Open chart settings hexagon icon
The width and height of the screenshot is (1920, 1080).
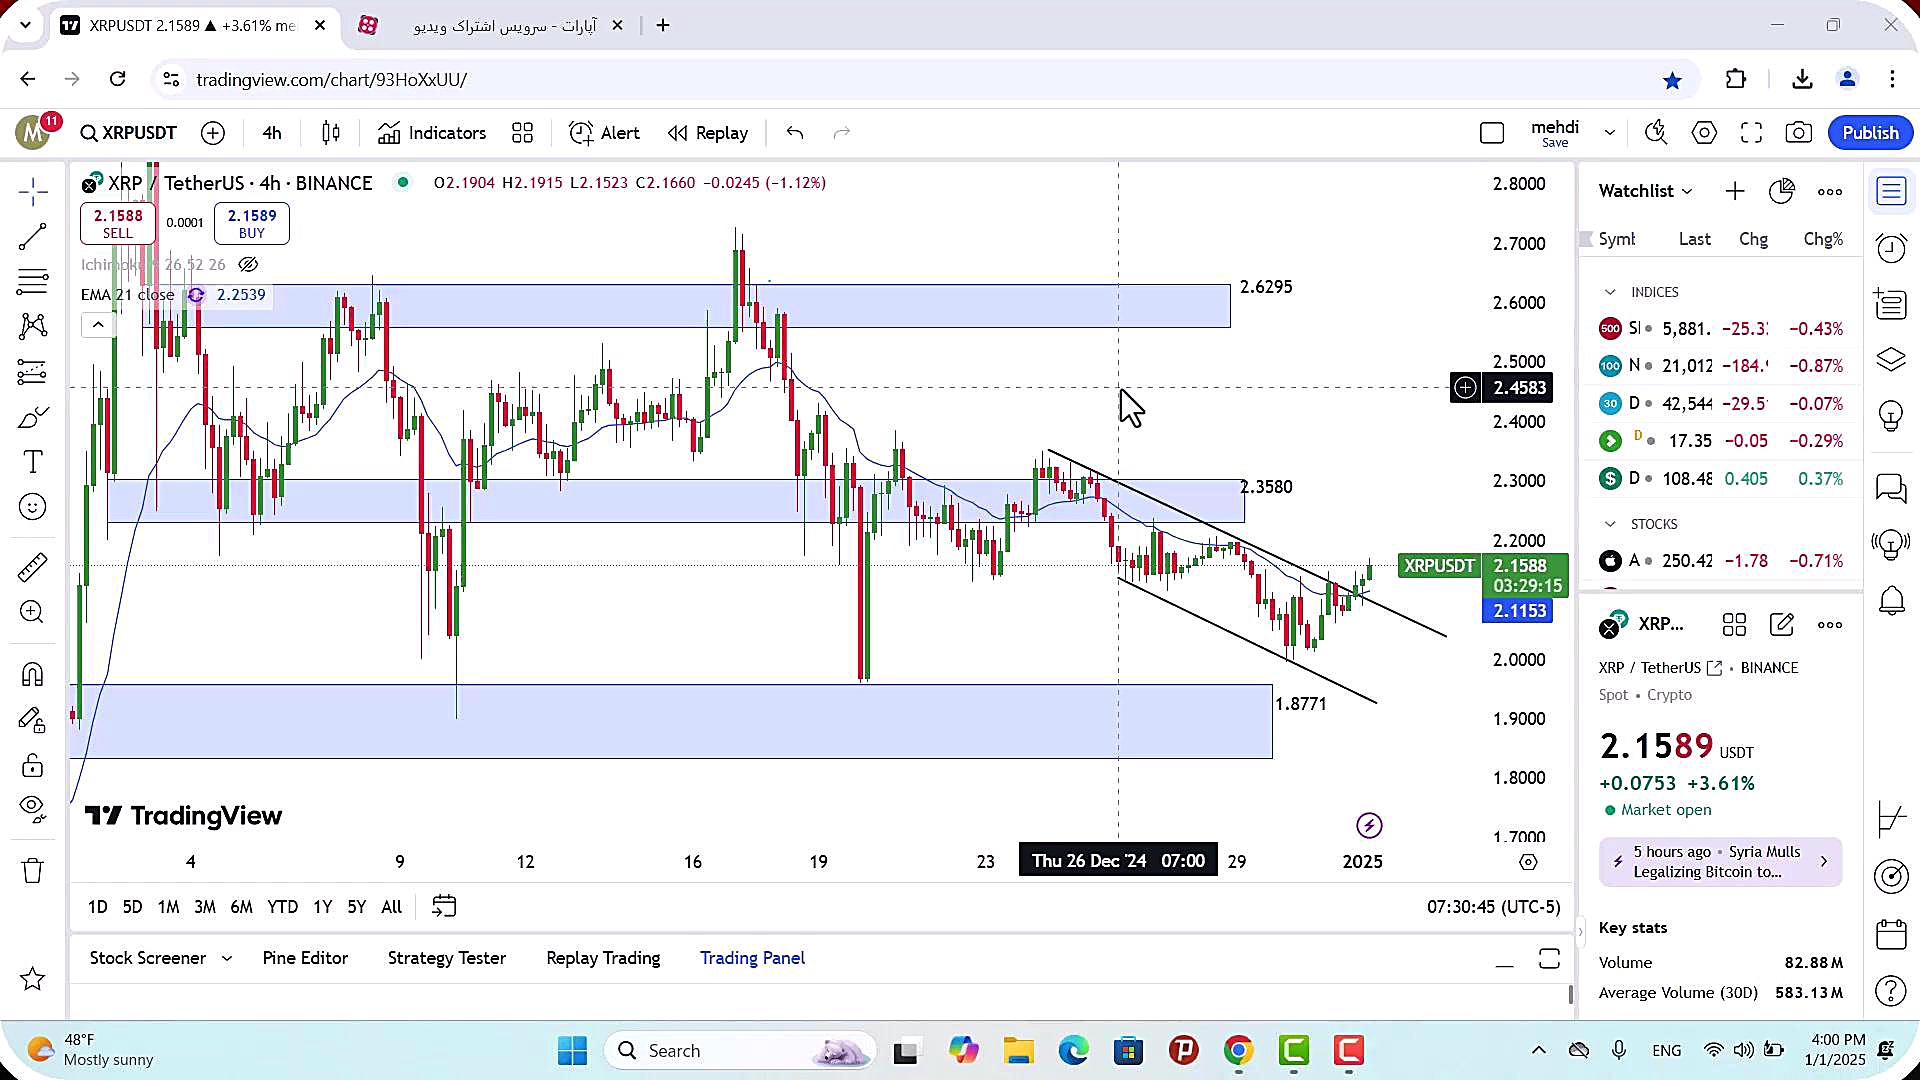tap(1705, 133)
